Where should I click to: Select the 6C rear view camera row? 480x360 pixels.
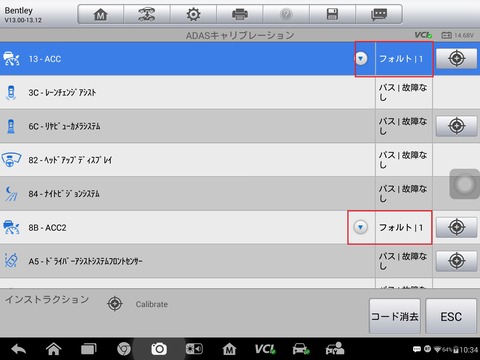[x=240, y=126]
